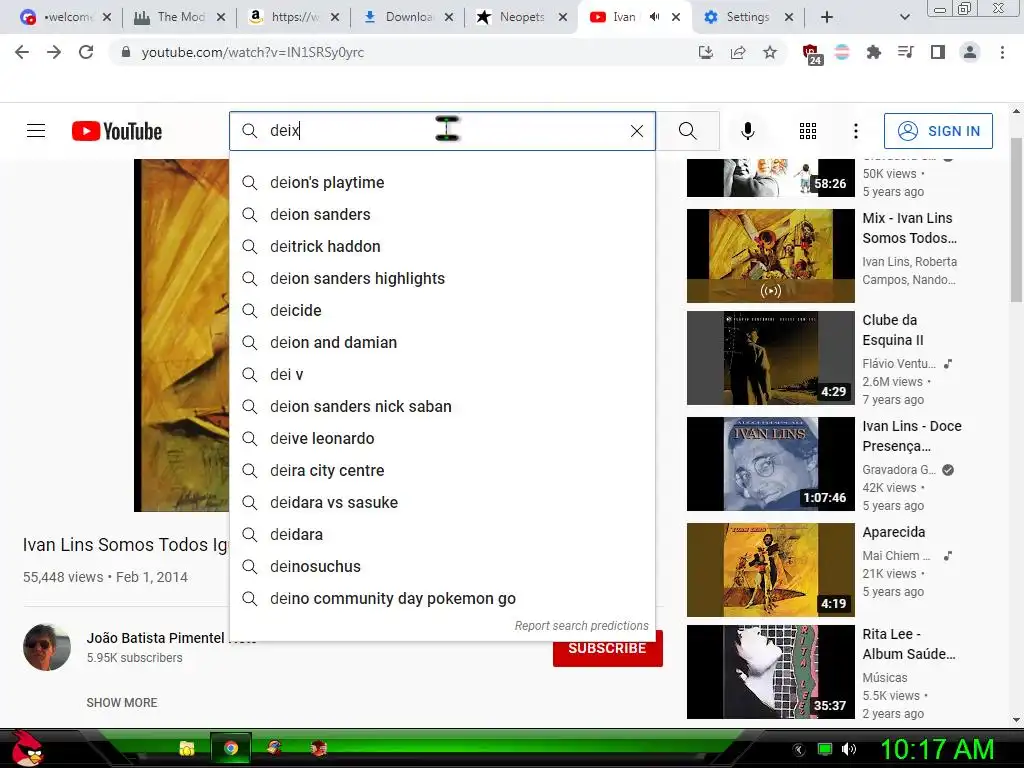The image size is (1024, 768).
Task: Close the Neopets tab
Action: click(563, 17)
